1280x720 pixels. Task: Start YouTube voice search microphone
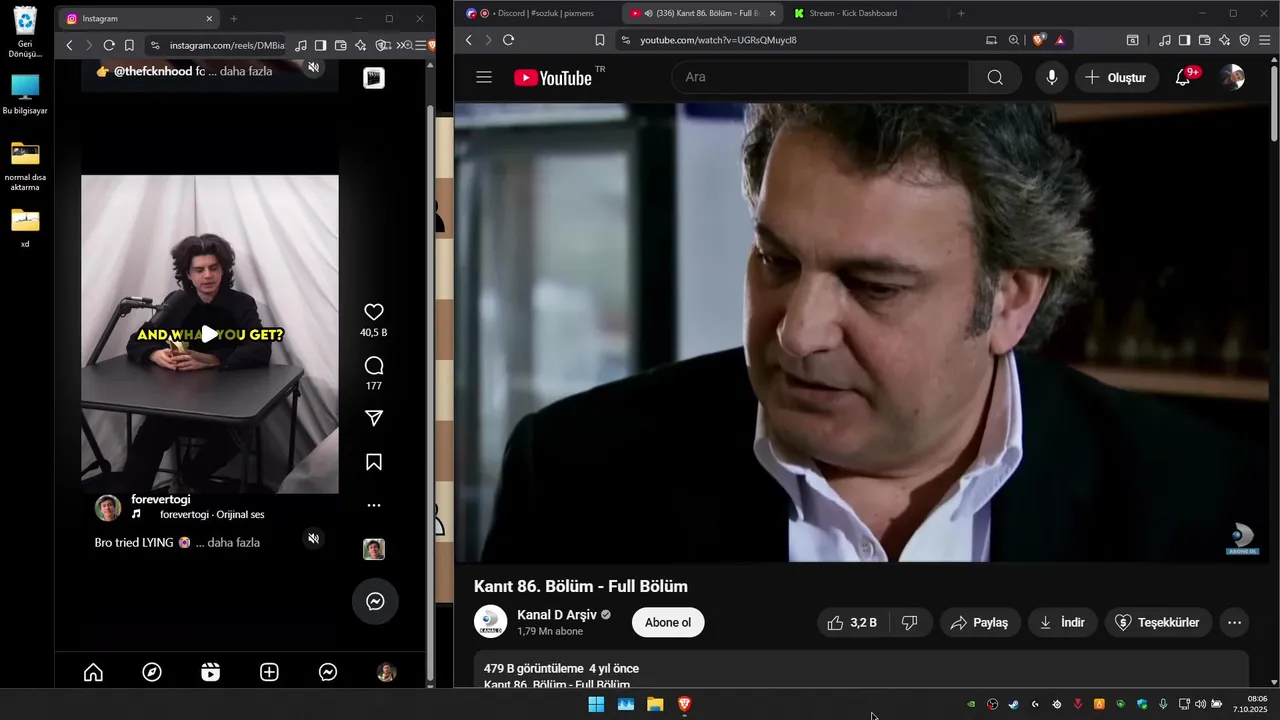click(x=1051, y=77)
